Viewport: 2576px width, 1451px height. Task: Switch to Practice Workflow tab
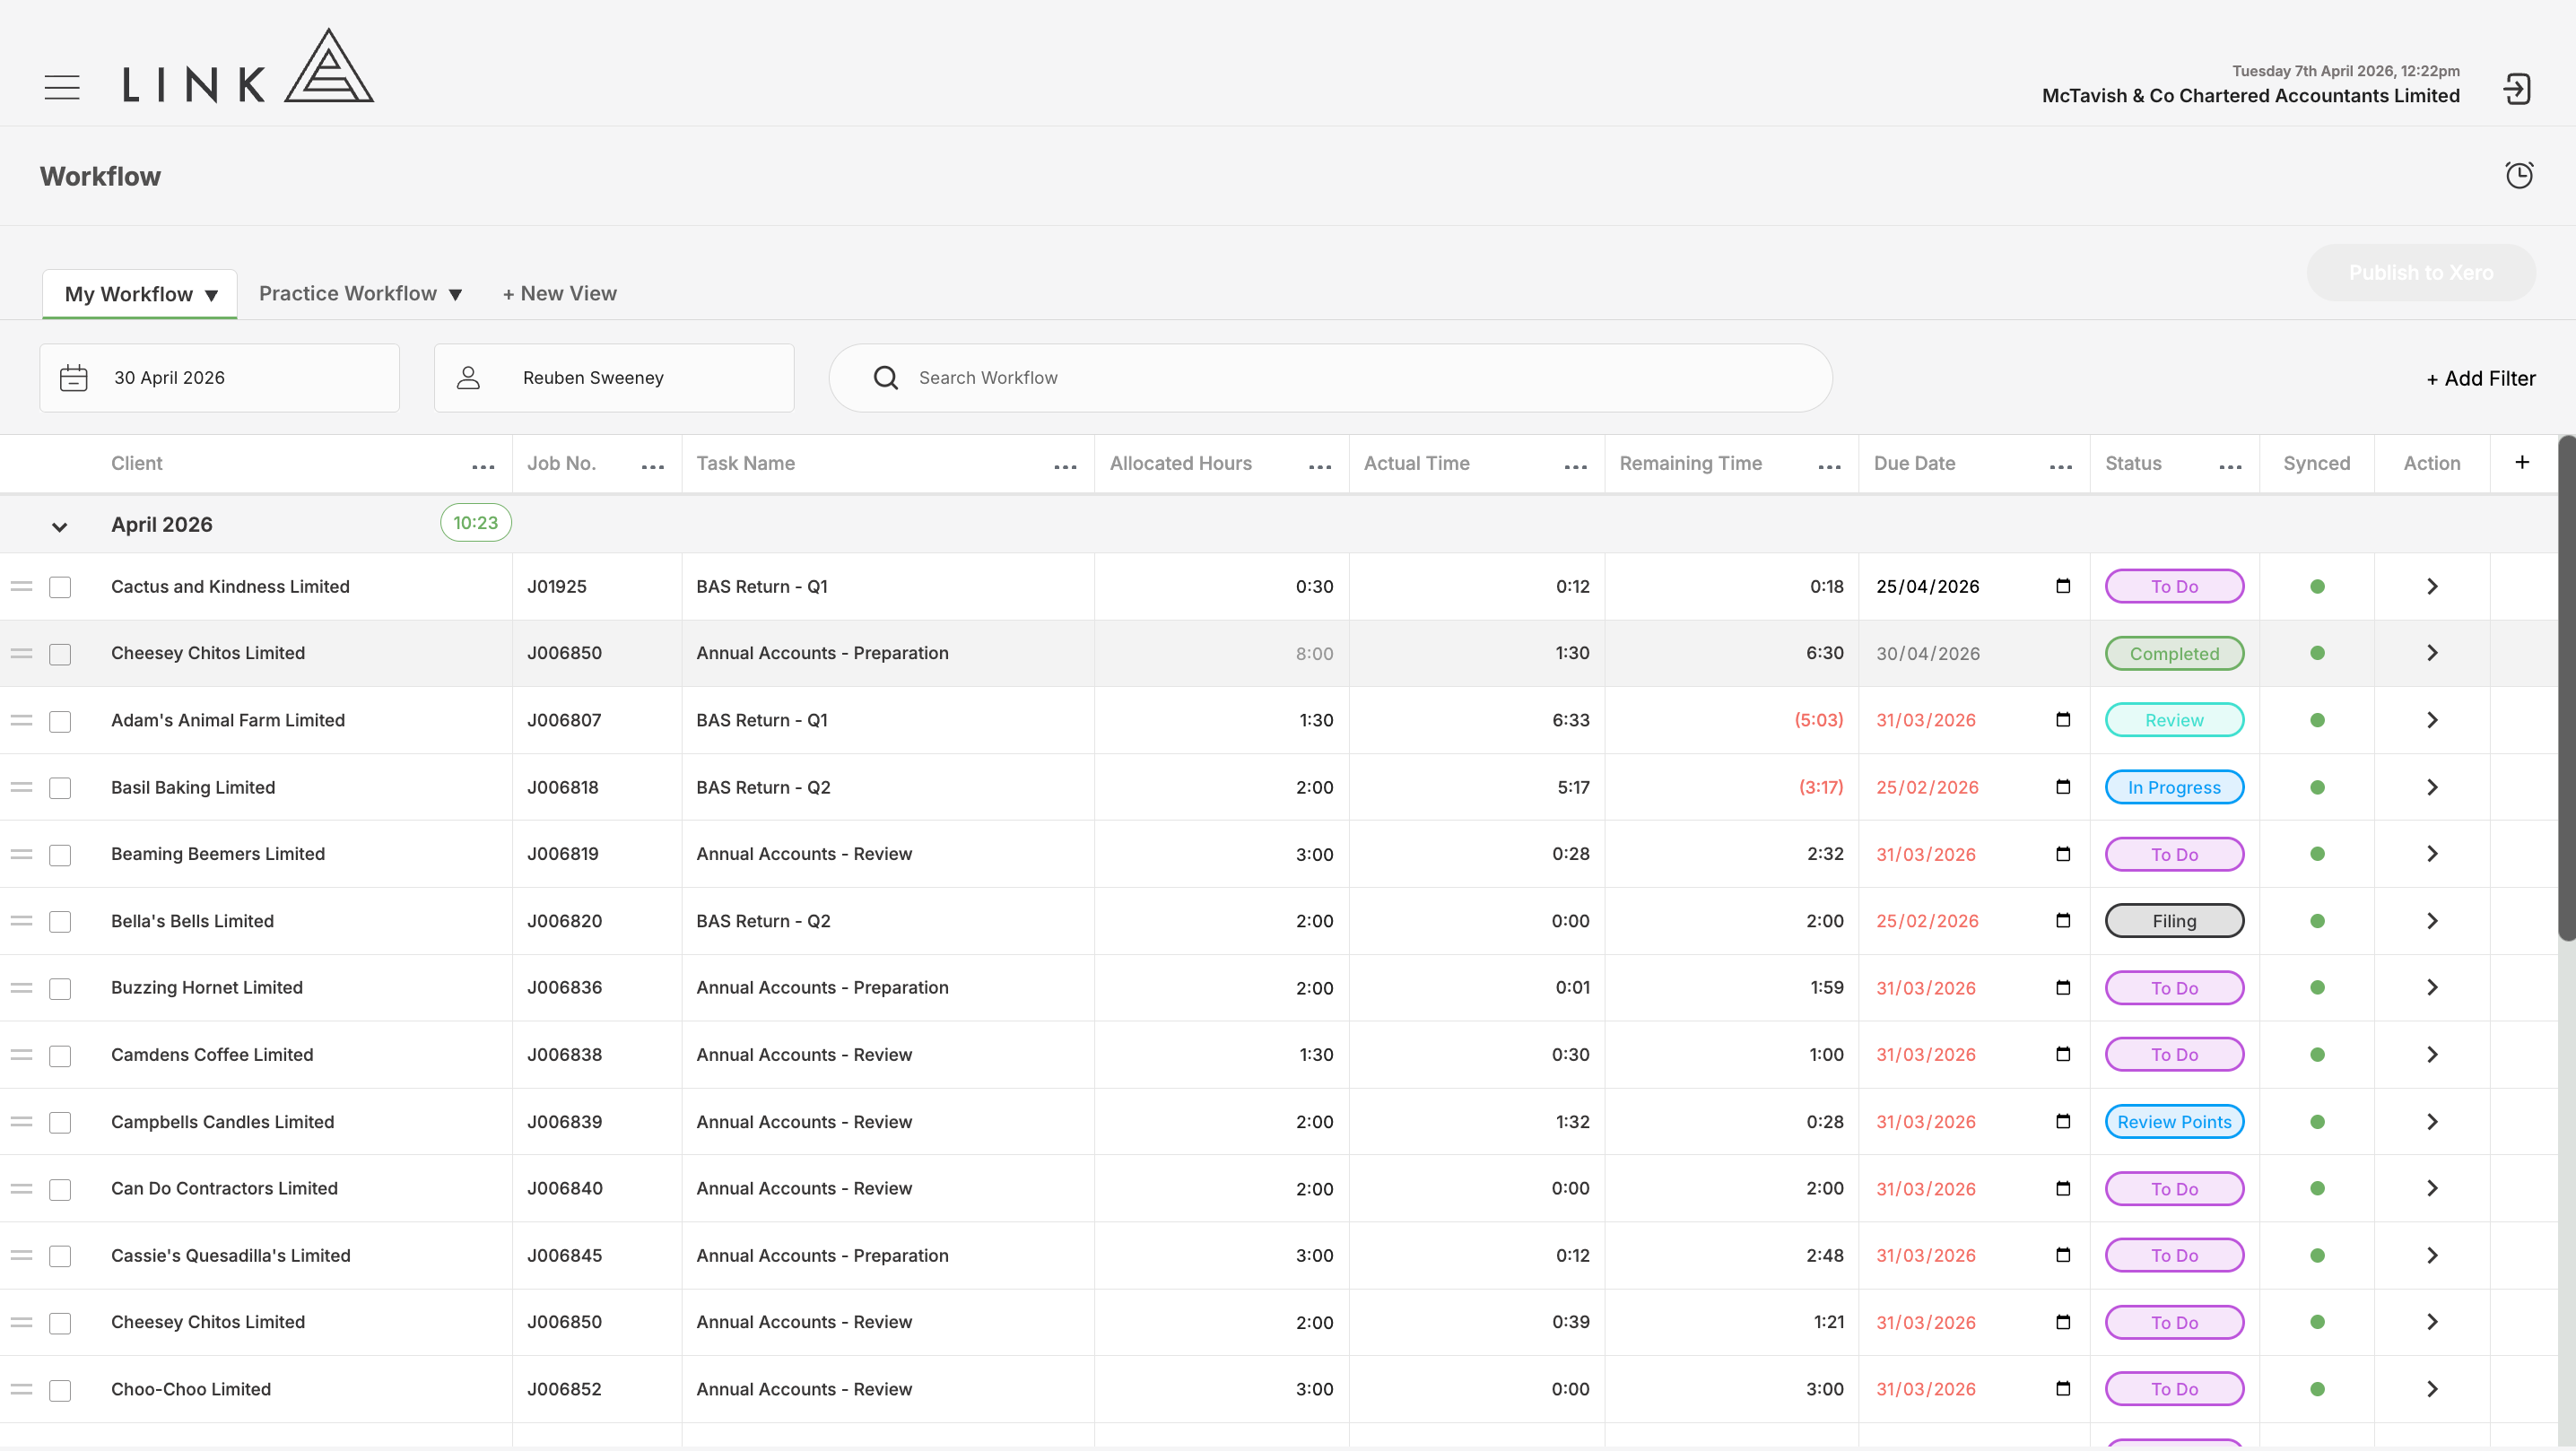348,293
